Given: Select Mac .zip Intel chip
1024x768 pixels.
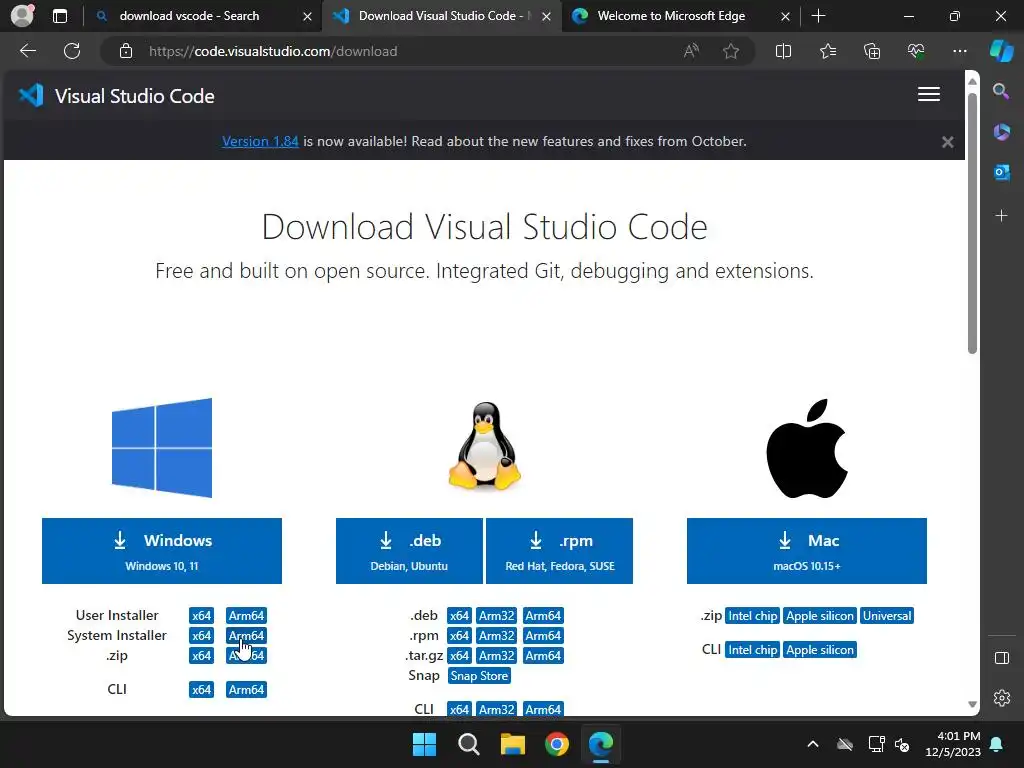Looking at the screenshot, I should tap(752, 615).
